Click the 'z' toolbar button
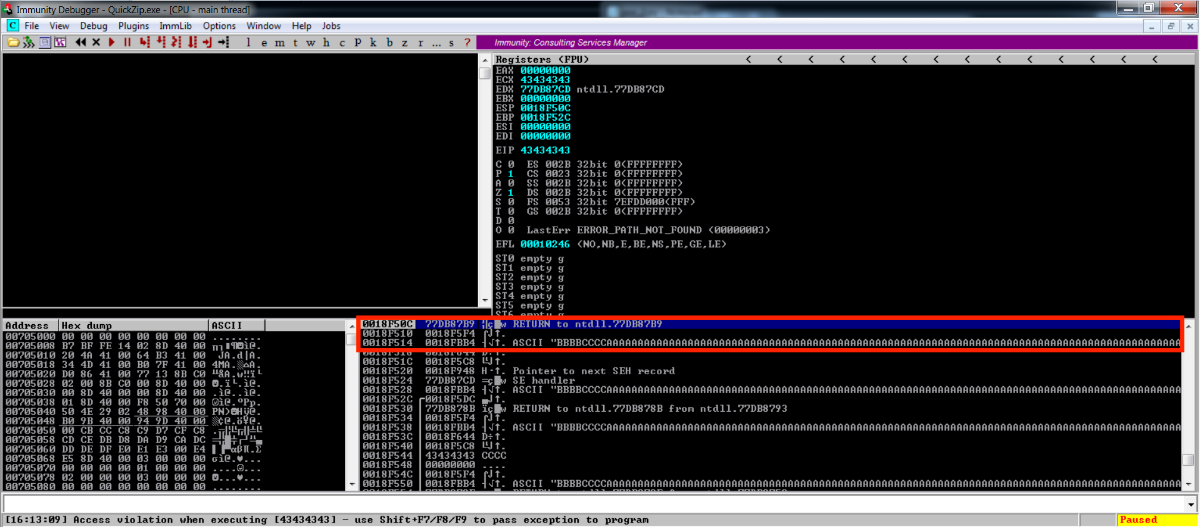This screenshot has height=527, width=1200. click(405, 42)
